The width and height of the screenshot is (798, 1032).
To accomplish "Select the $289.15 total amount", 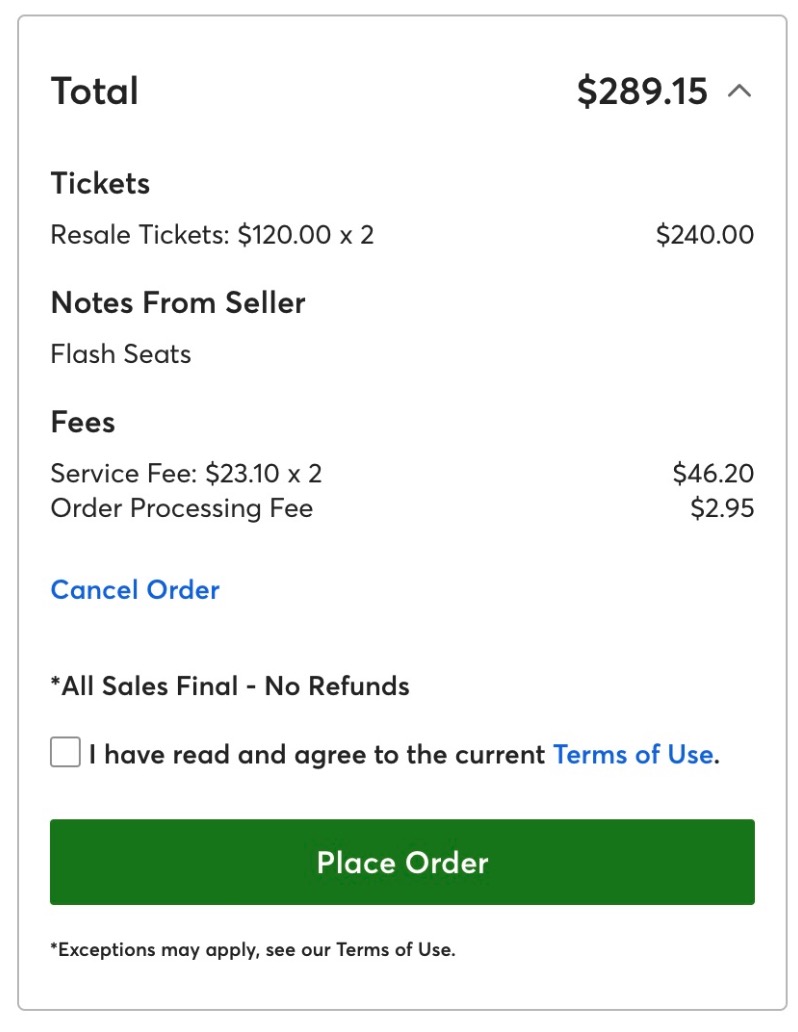I will point(642,92).
